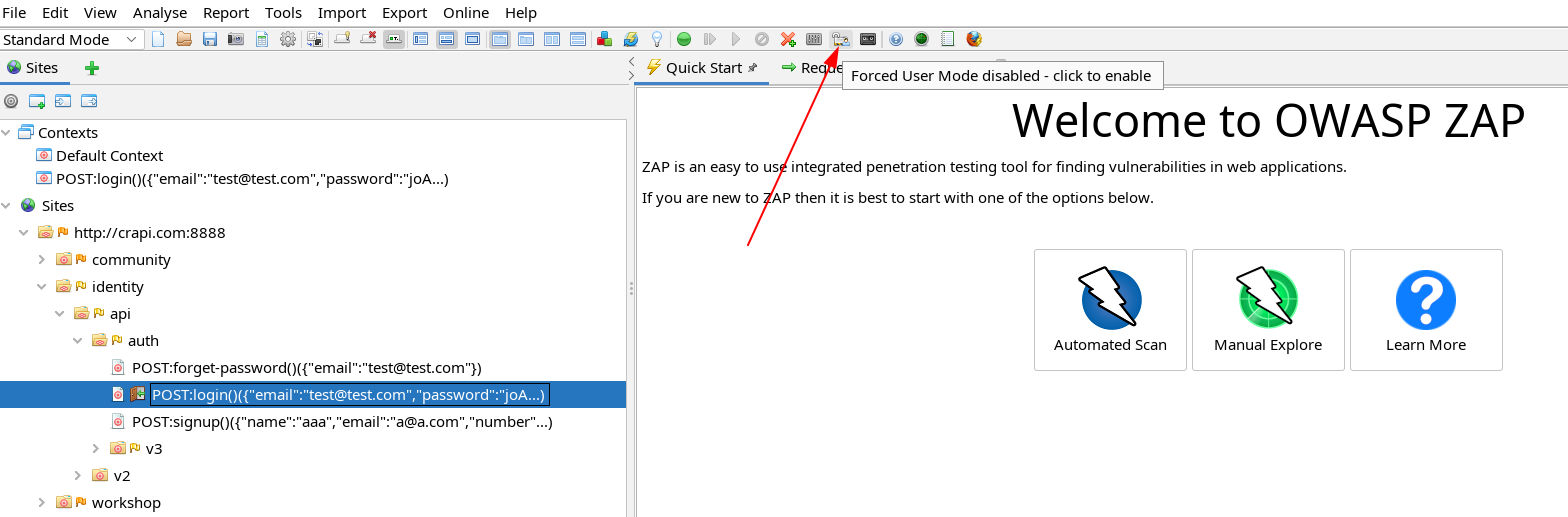Open the Report menu
This screenshot has height=517, width=1568.
(x=226, y=13)
